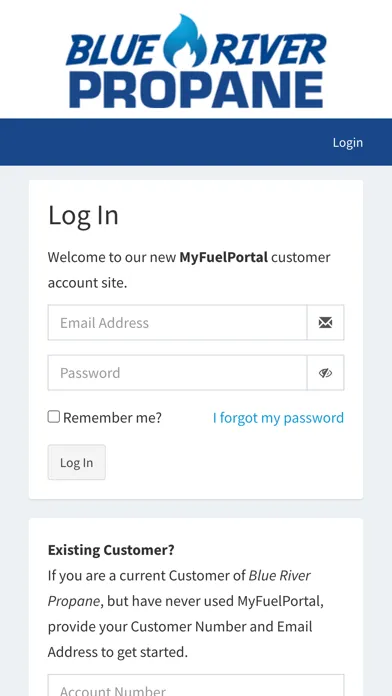Click the "customer account site" welcome sentence
392x696 pixels.
(x=189, y=270)
